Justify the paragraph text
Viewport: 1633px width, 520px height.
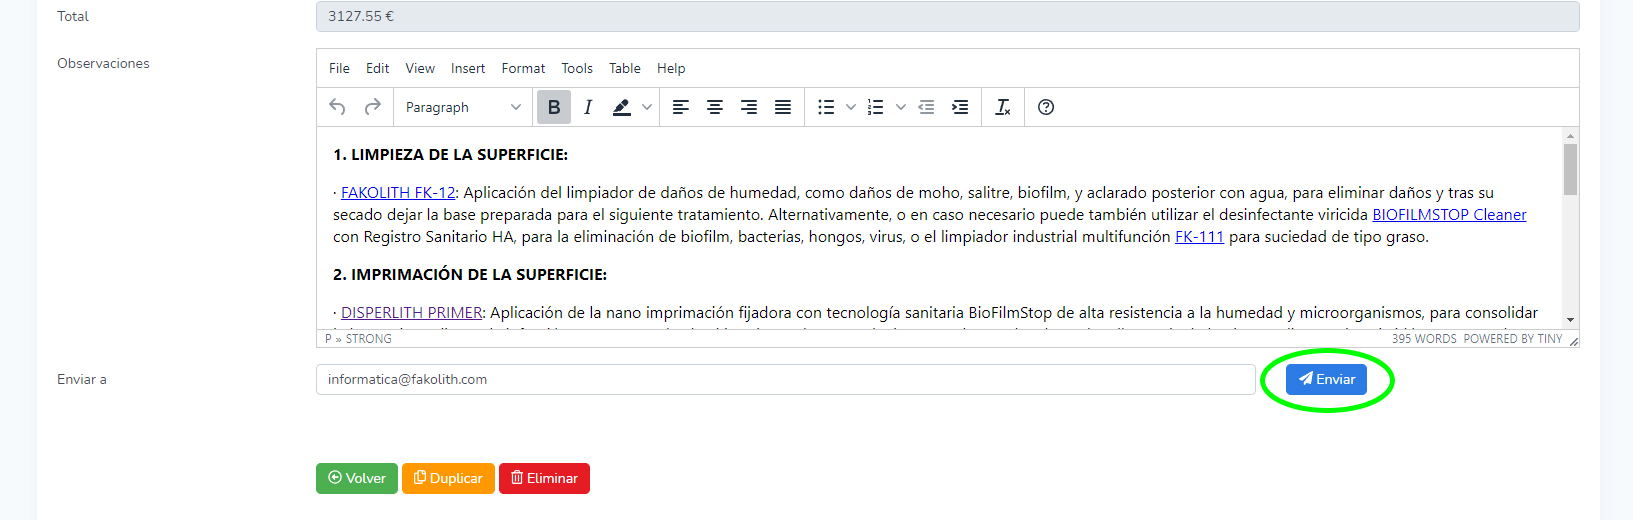[783, 107]
